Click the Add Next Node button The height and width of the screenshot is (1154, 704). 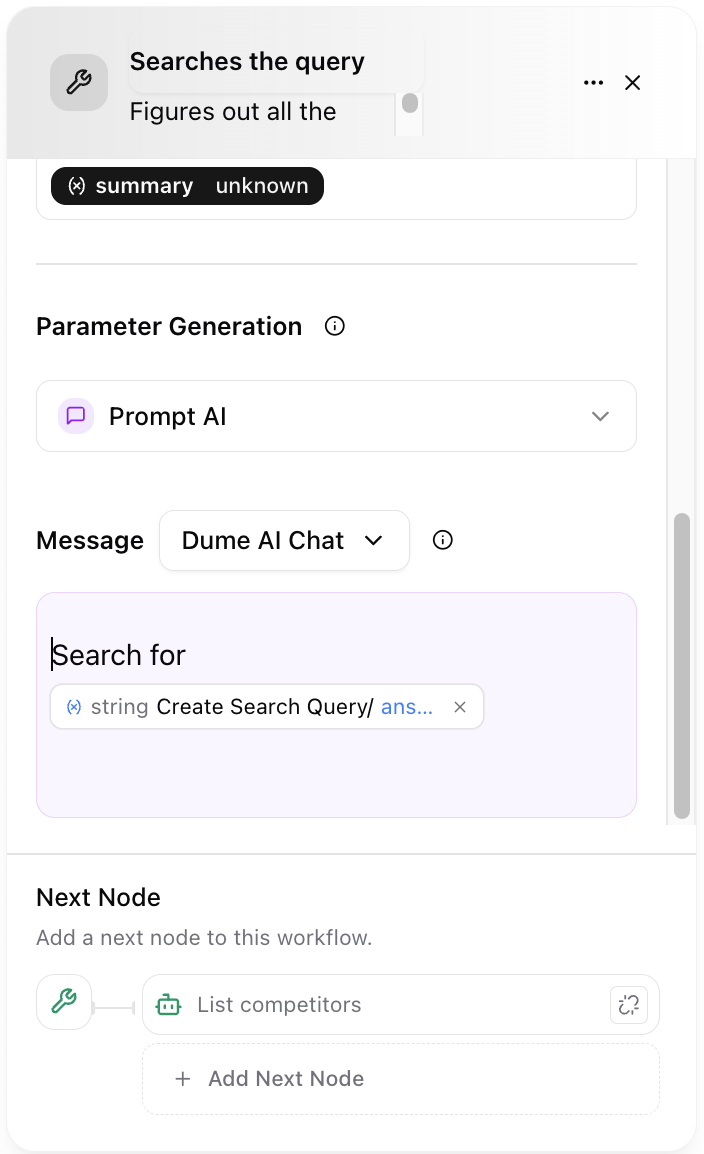[400, 1079]
